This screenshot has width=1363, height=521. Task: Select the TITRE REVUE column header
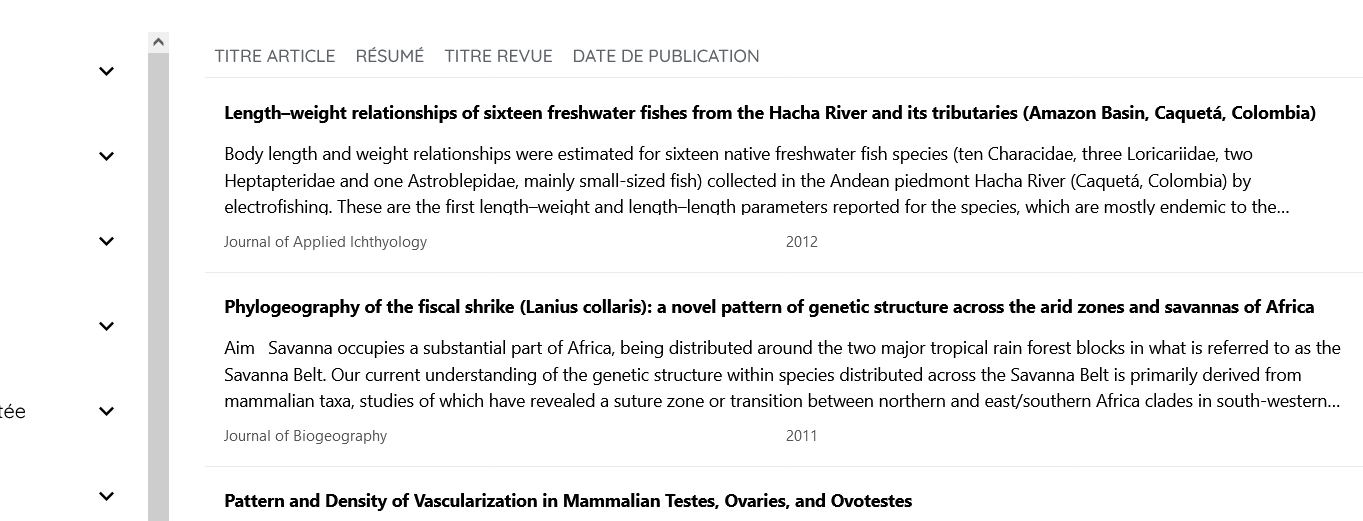pyautogui.click(x=499, y=56)
